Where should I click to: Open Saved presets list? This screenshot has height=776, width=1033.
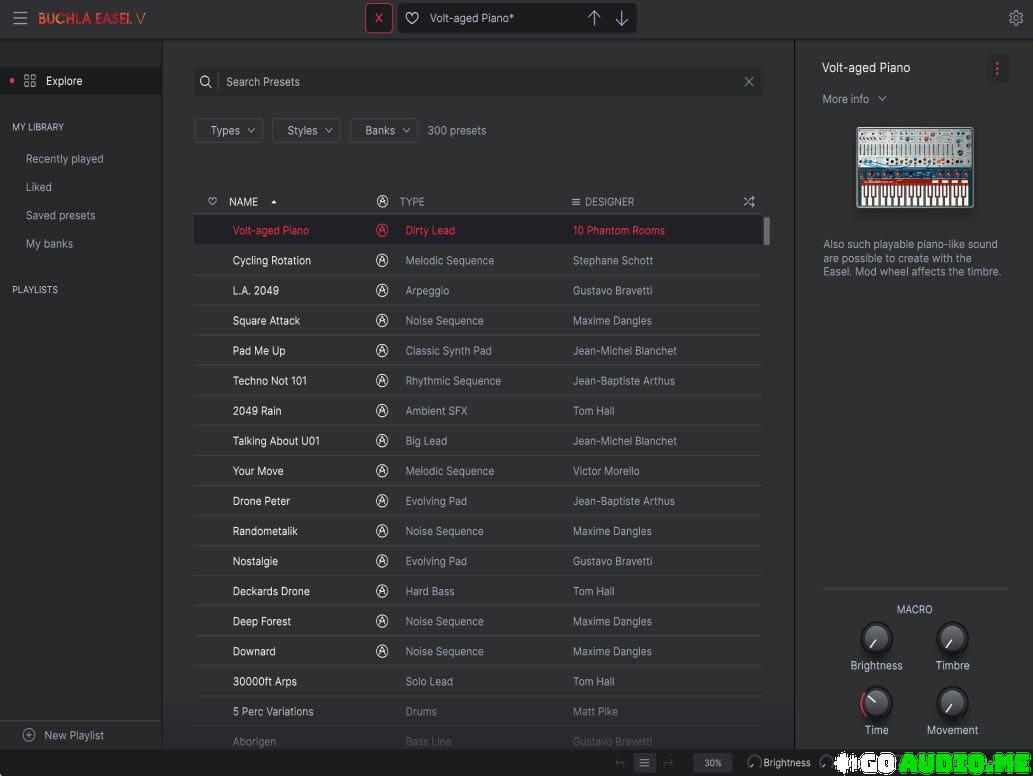[61, 215]
